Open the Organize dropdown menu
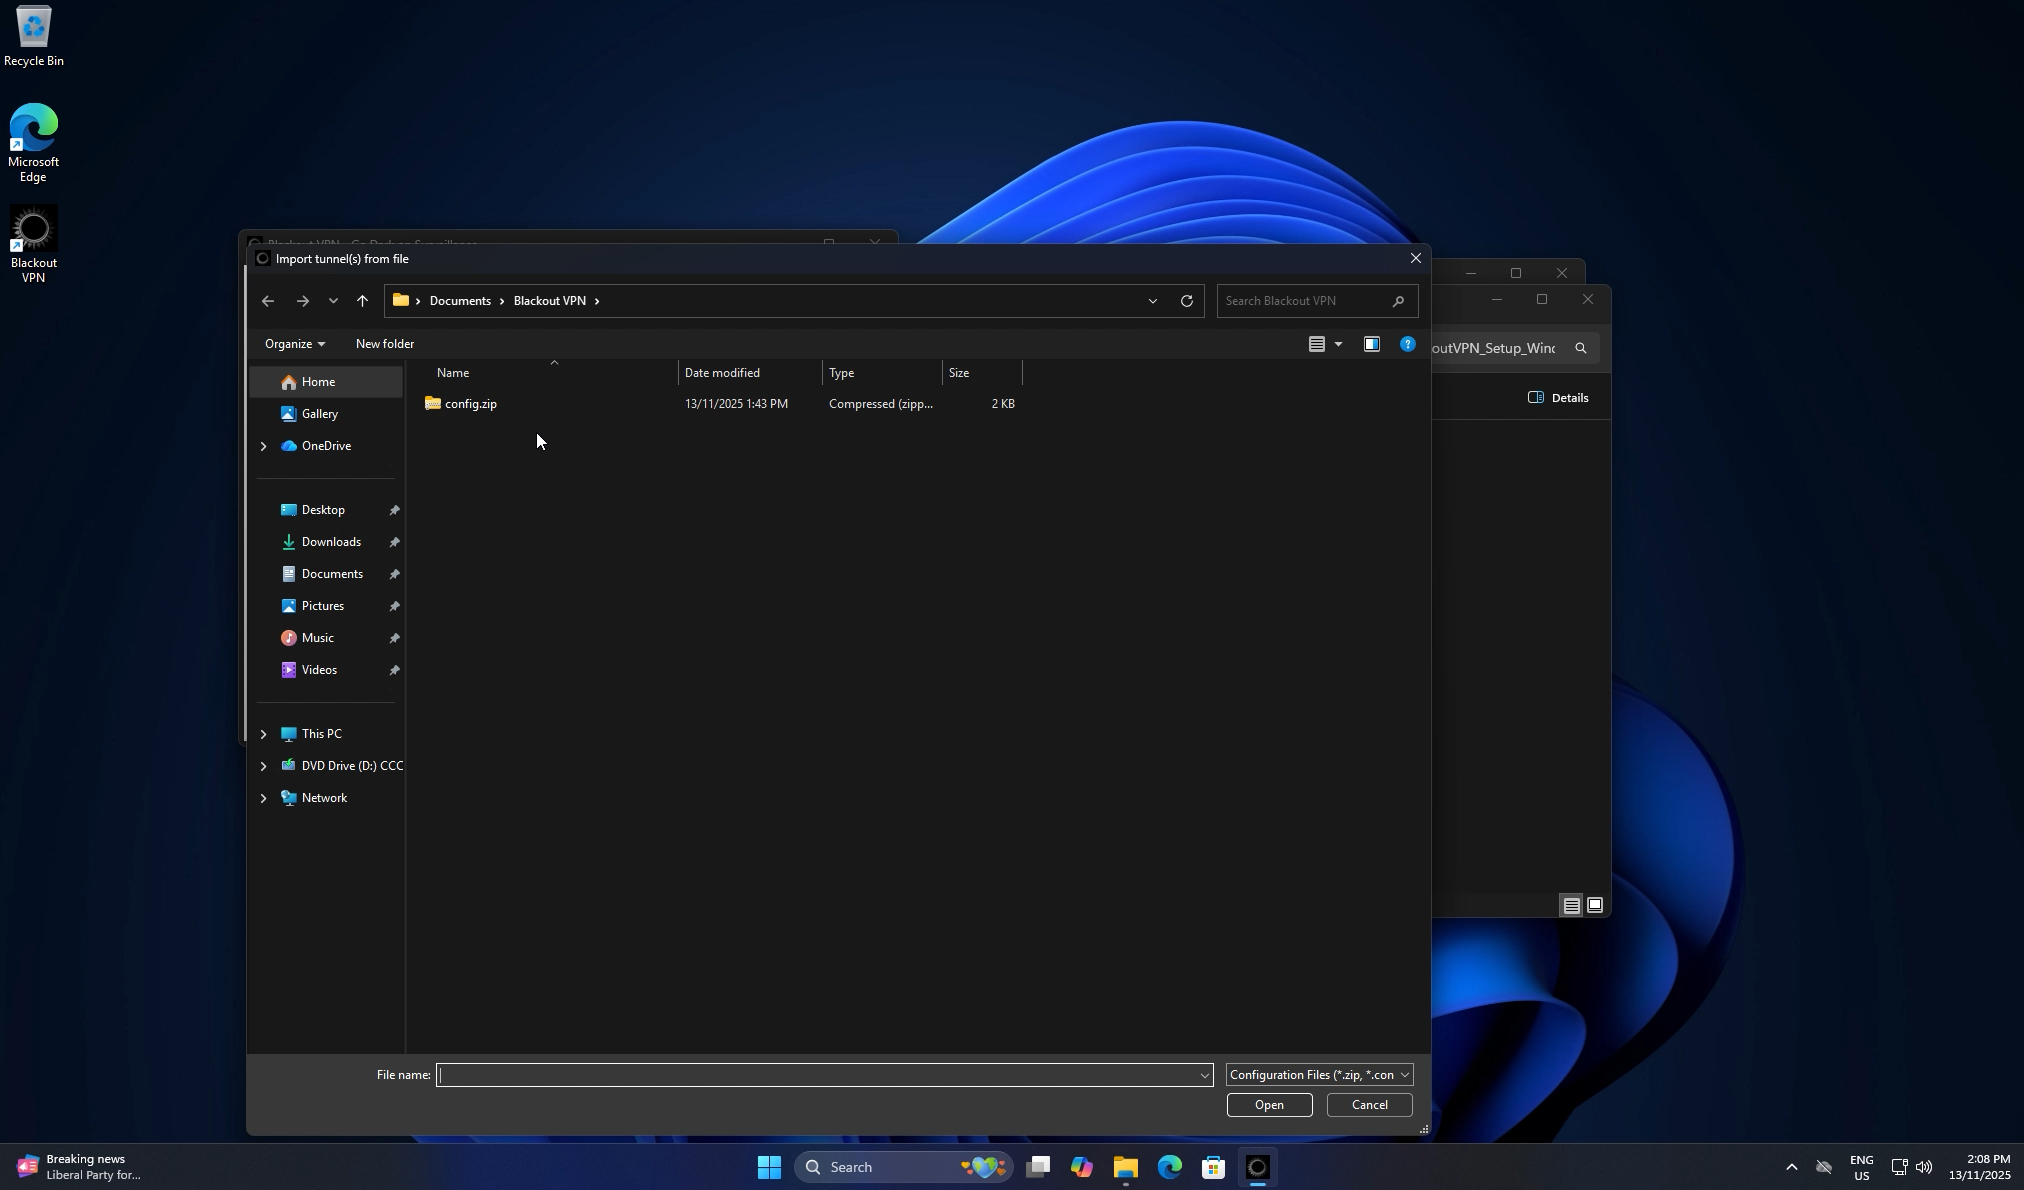The image size is (2024, 1190). 293,344
